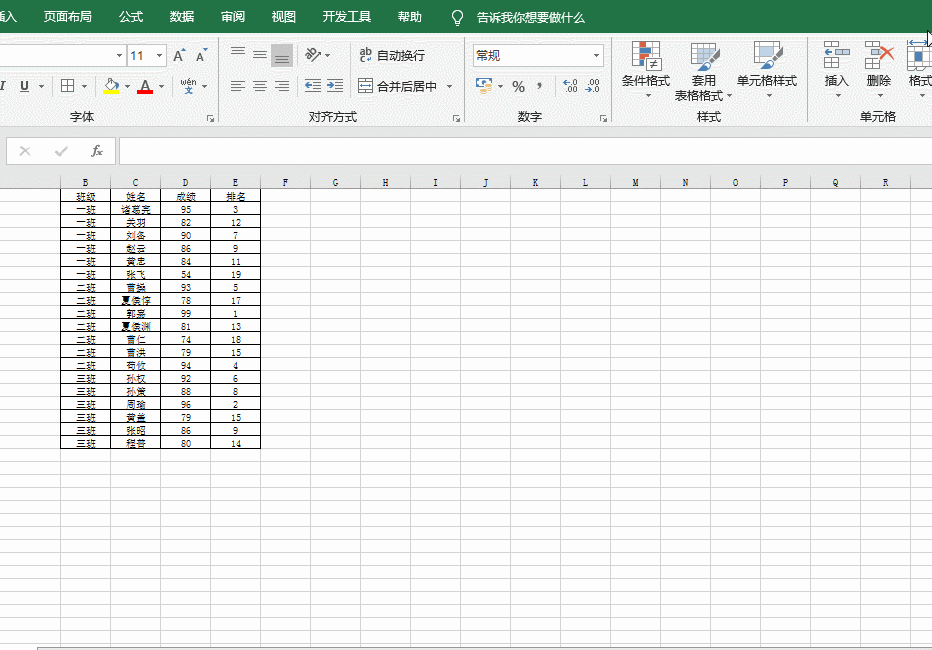The height and width of the screenshot is (650, 932).
Task: Click 告诉我你想要做什么 search box
Action: click(530, 17)
